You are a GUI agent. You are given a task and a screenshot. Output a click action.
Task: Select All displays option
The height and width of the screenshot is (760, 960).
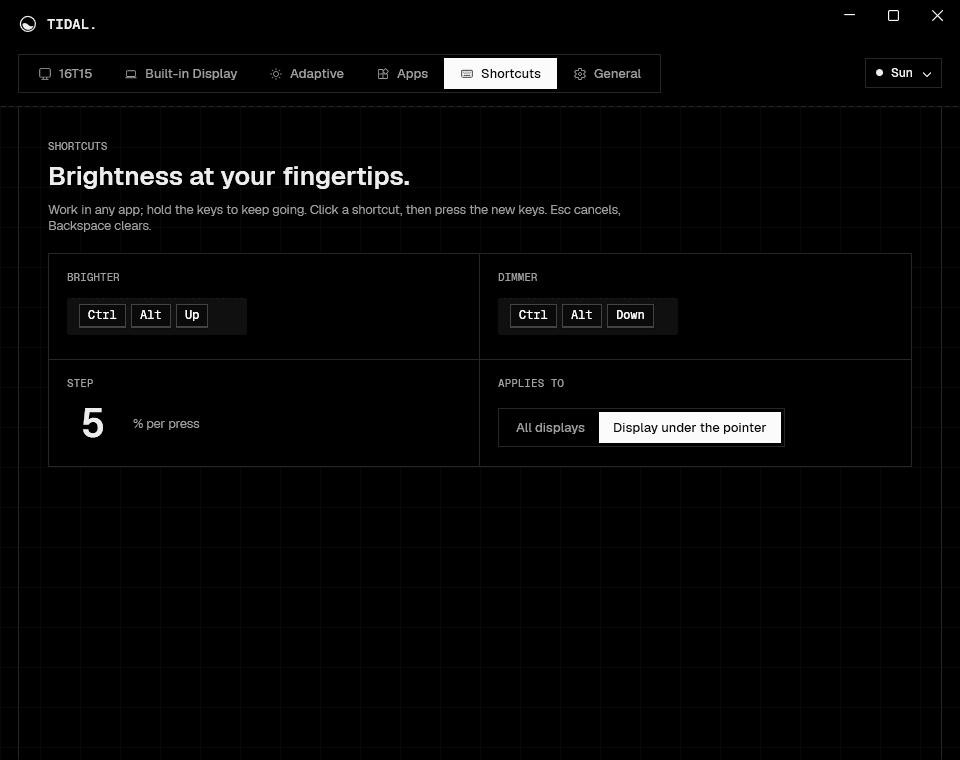click(550, 427)
